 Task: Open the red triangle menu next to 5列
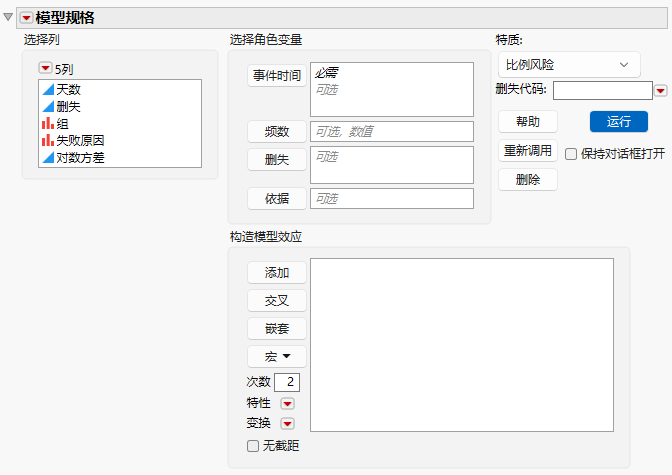tap(45, 68)
